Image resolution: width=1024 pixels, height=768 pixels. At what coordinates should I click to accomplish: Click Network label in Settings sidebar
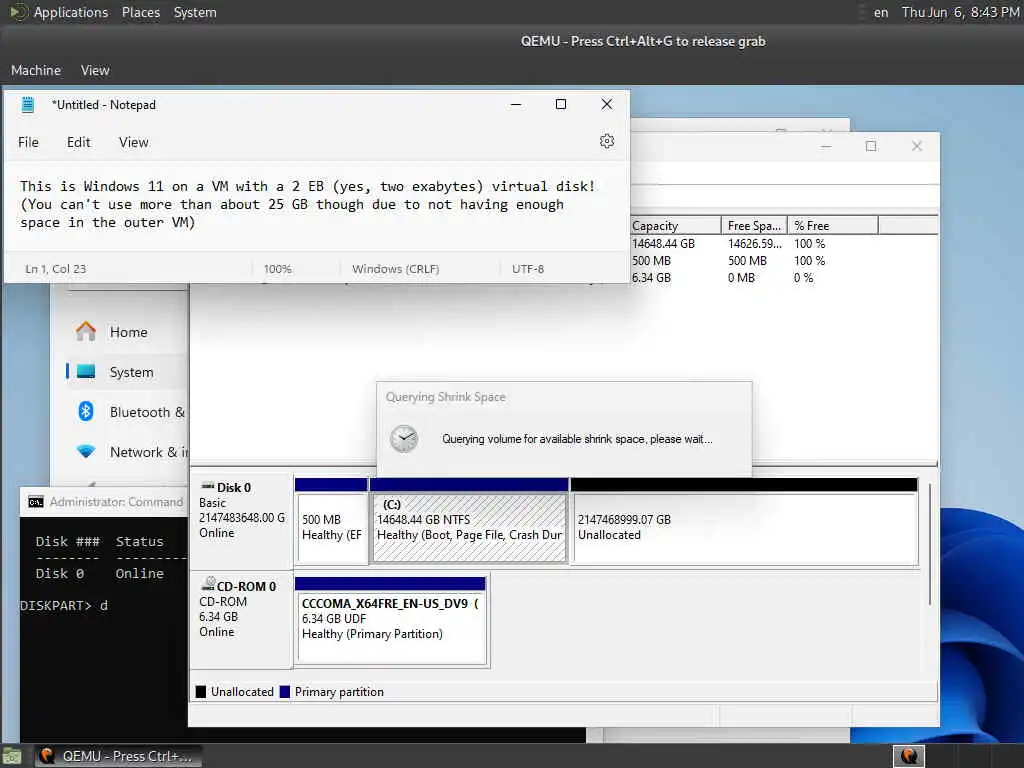149,452
